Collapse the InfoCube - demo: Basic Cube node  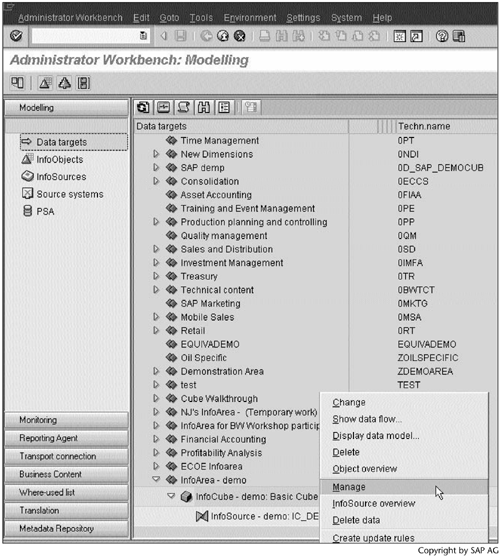point(171,496)
